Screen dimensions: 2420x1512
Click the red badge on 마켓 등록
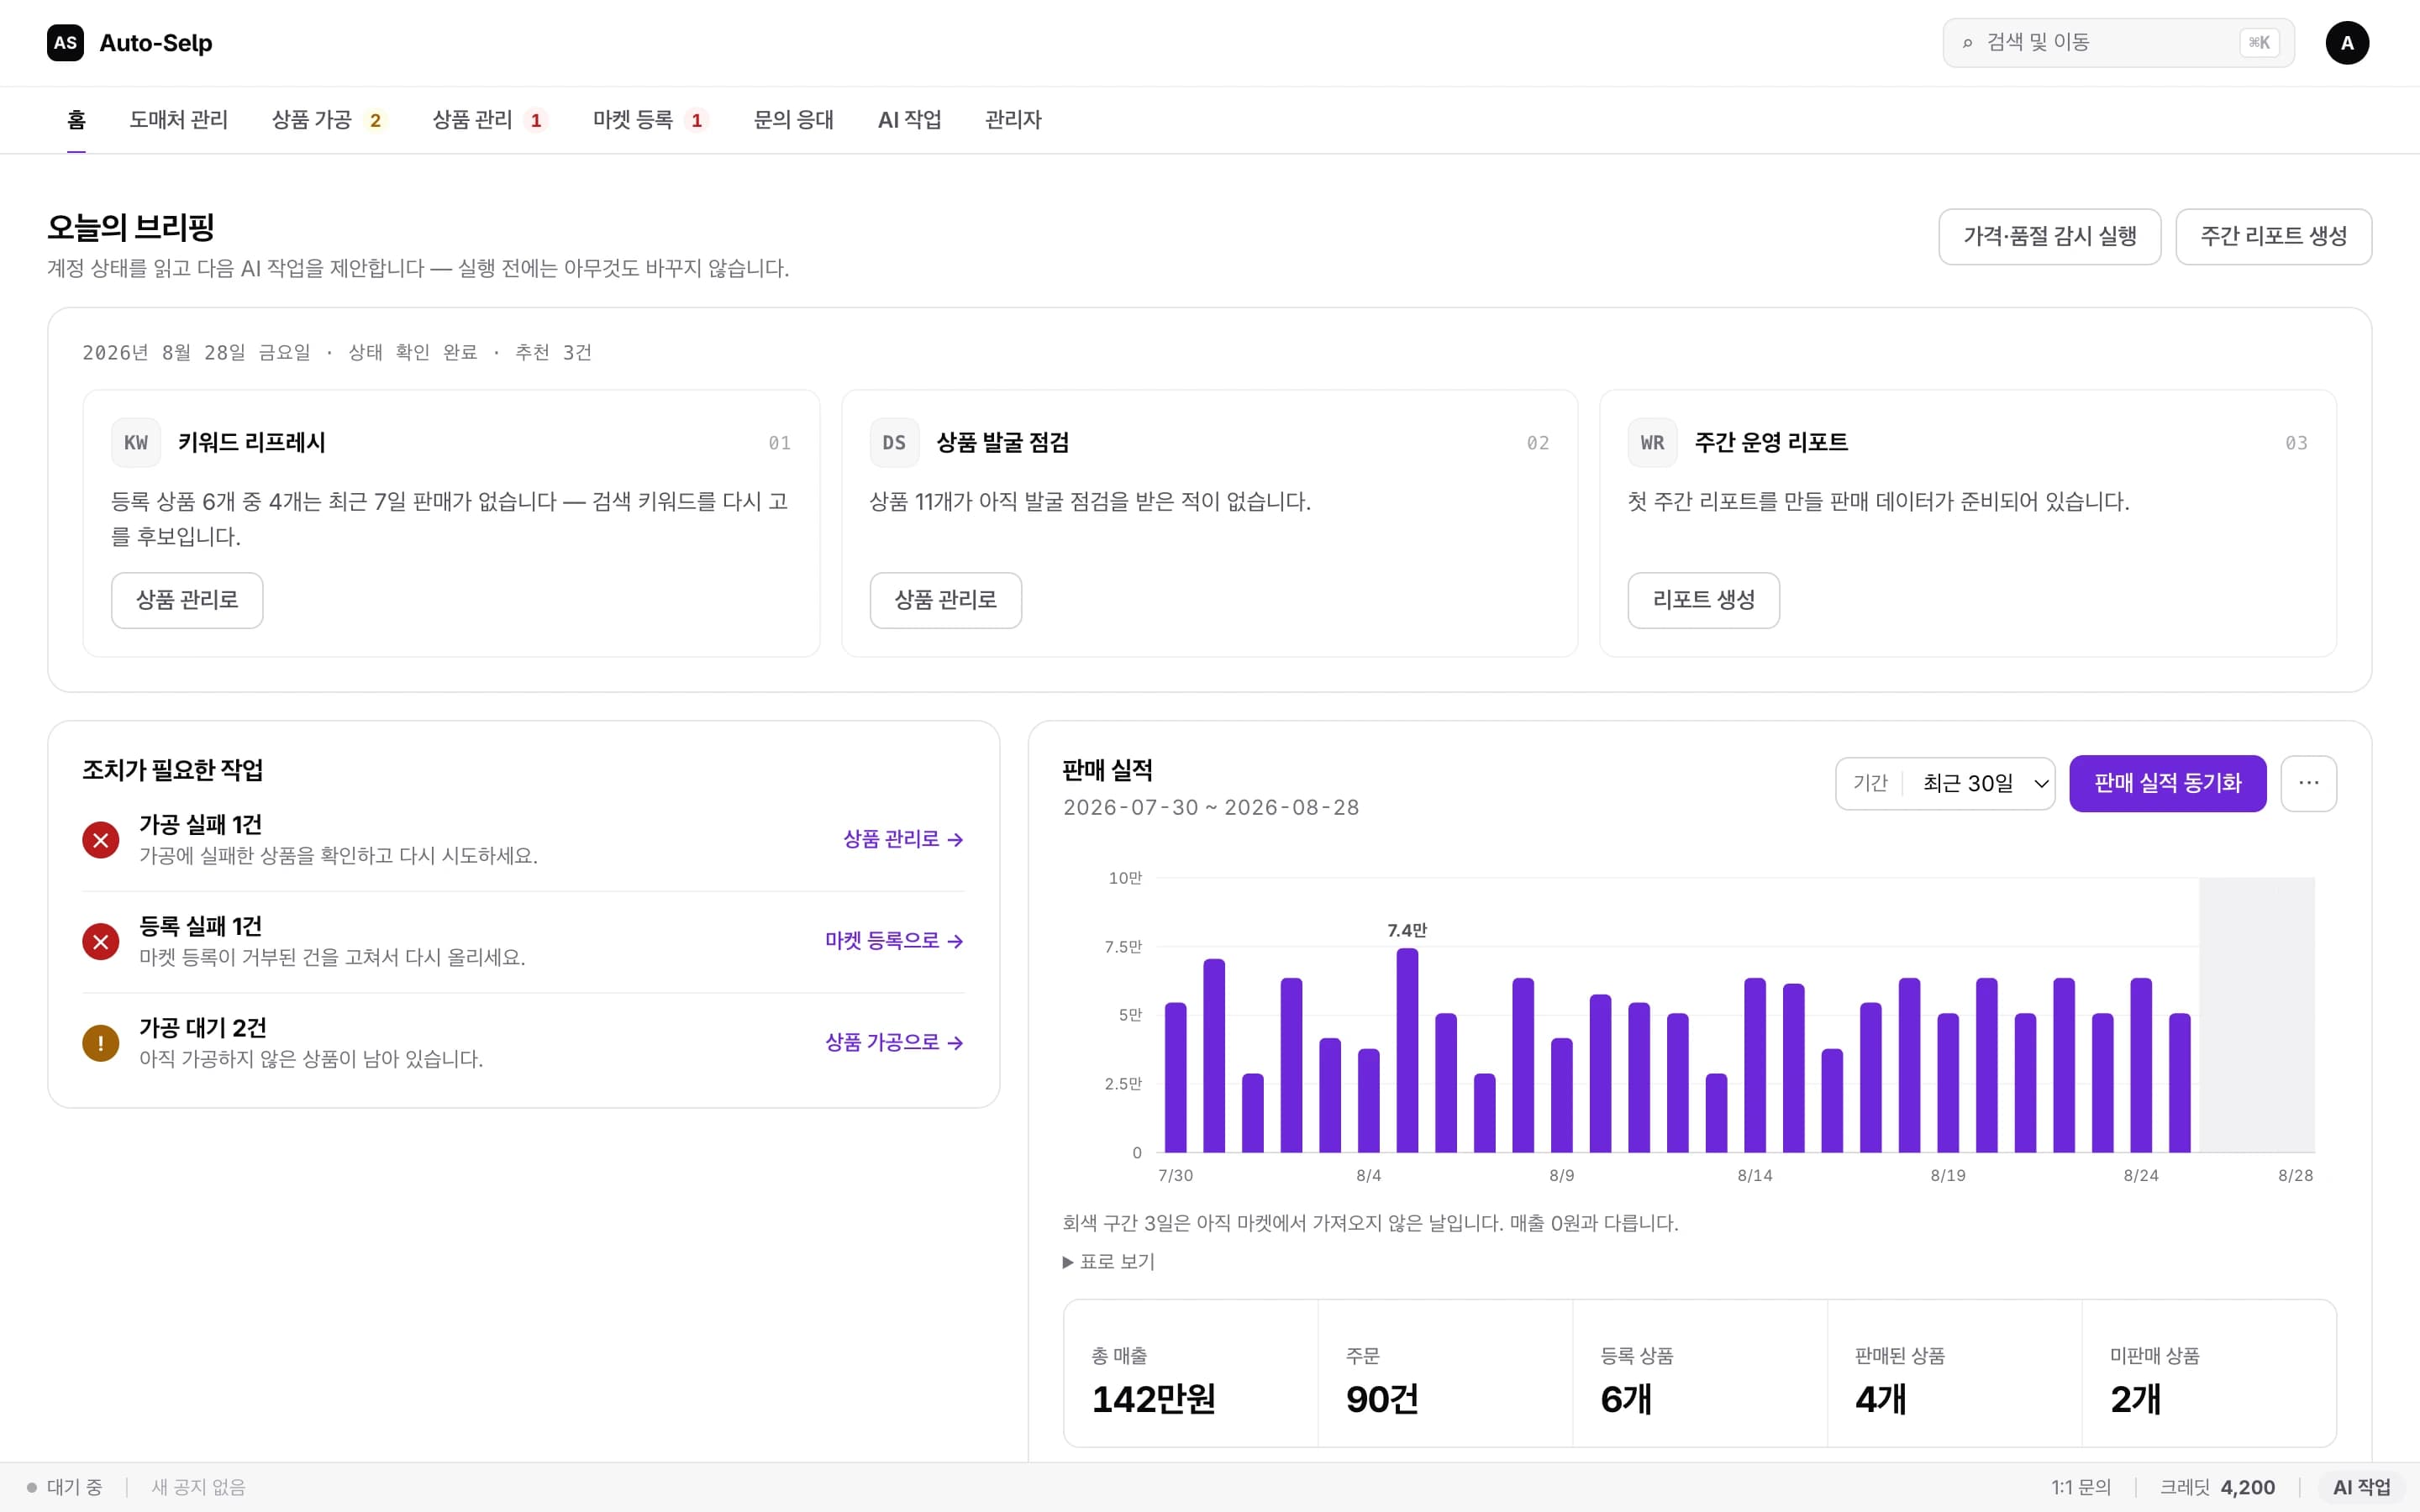697,121
